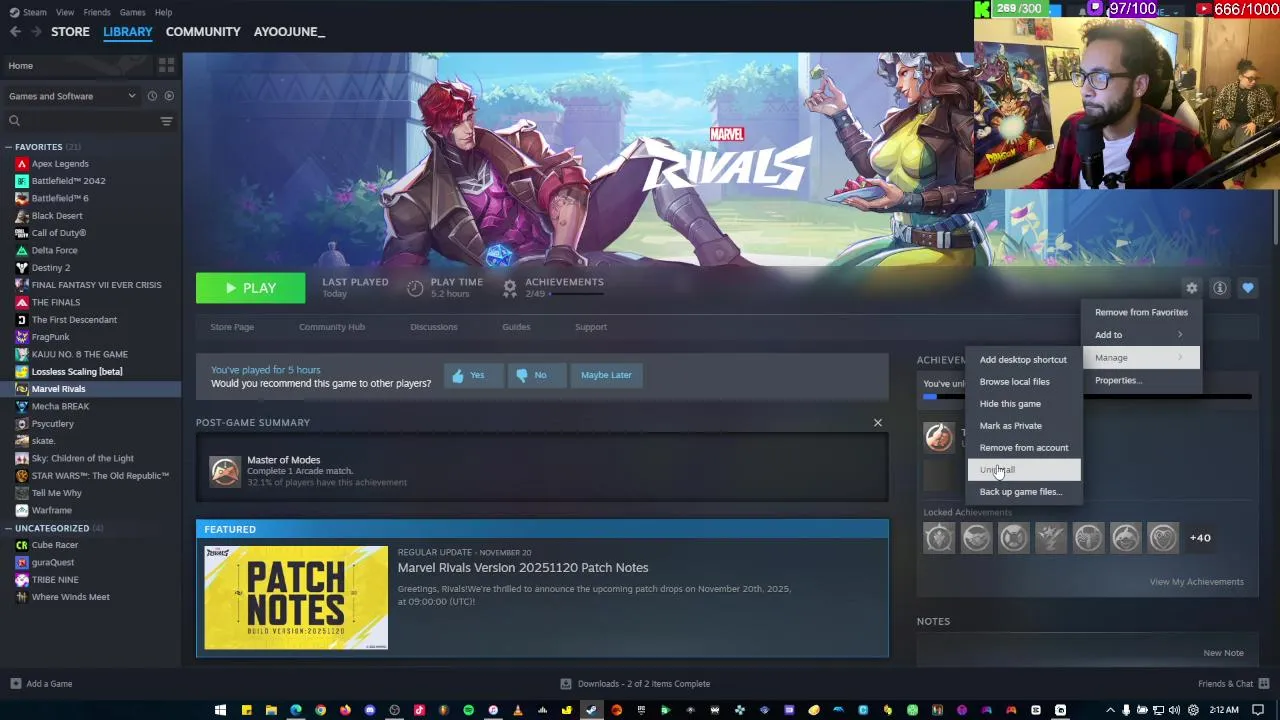Click the Downloads status icon
1280x720 pixels.
pos(566,684)
